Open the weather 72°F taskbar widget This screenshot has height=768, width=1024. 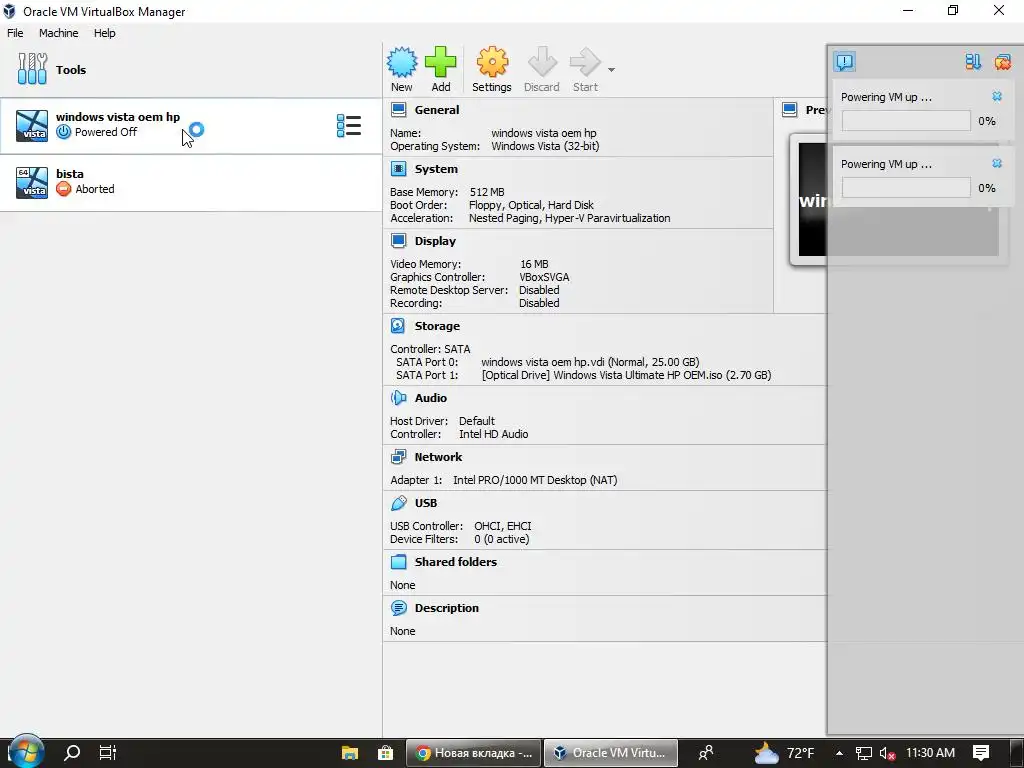click(x=784, y=753)
